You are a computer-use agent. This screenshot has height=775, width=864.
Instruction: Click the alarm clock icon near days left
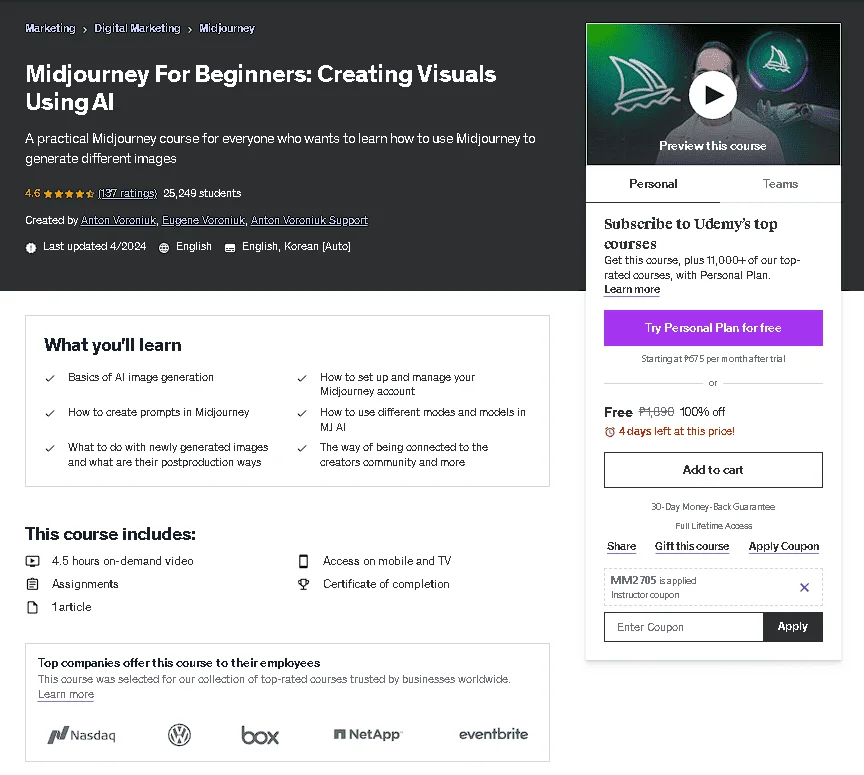(x=609, y=432)
